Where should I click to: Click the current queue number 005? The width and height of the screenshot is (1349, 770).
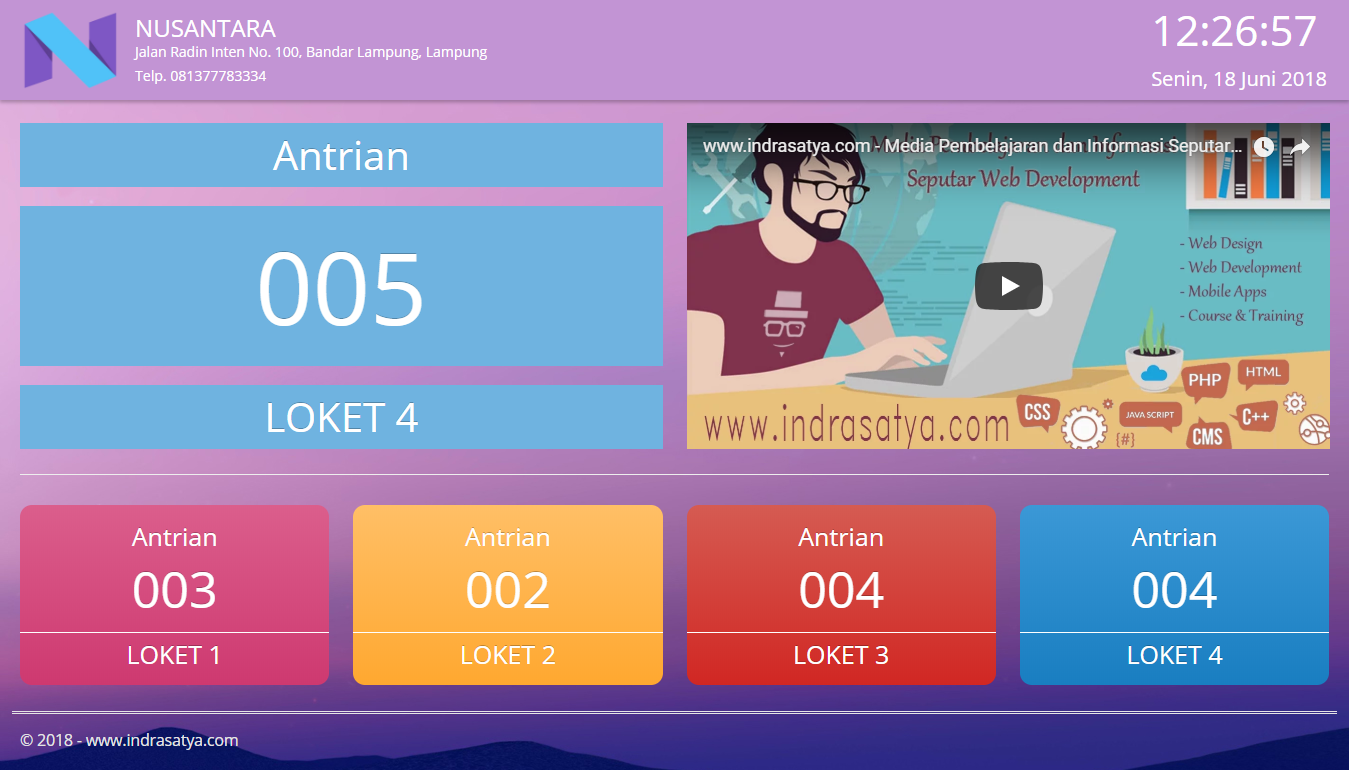click(341, 289)
